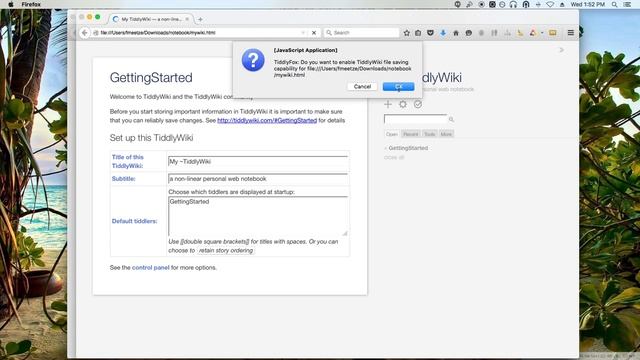Screen dimensions: 640x360
Task: Click the question mark icon in the dialog
Action: click(253, 60)
